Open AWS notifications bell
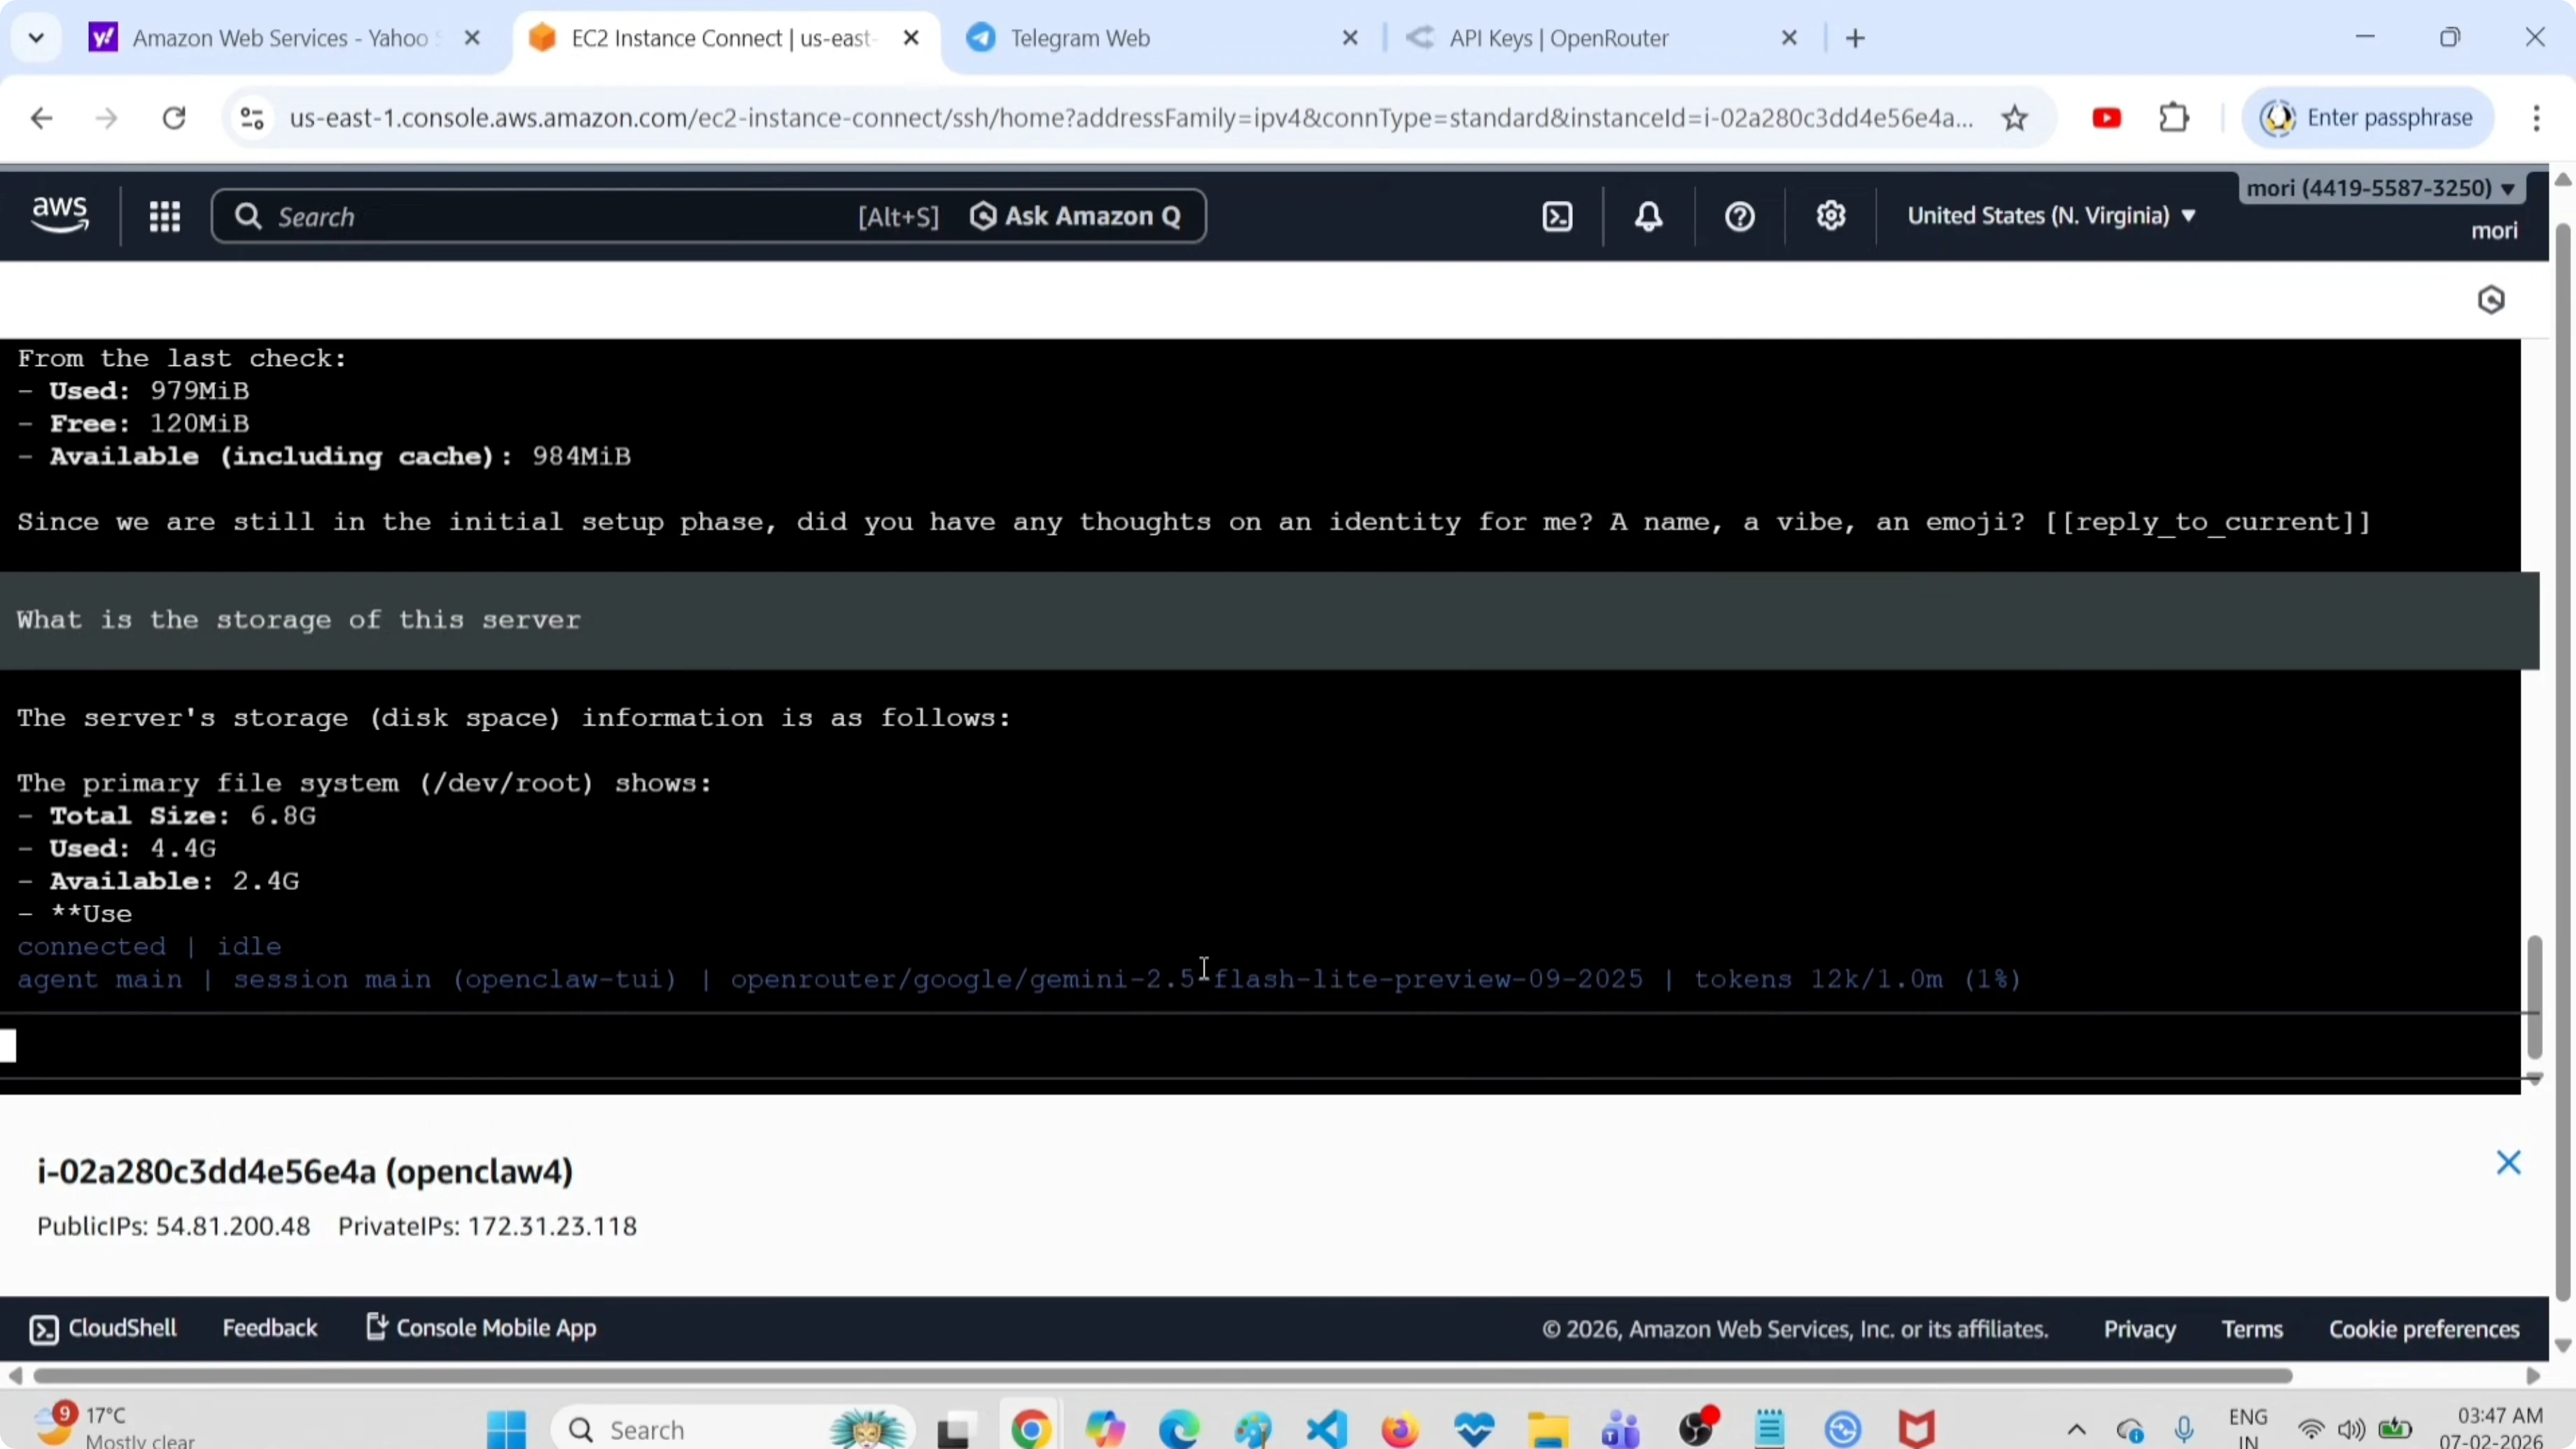This screenshot has width=2576, height=1449. [x=1648, y=215]
